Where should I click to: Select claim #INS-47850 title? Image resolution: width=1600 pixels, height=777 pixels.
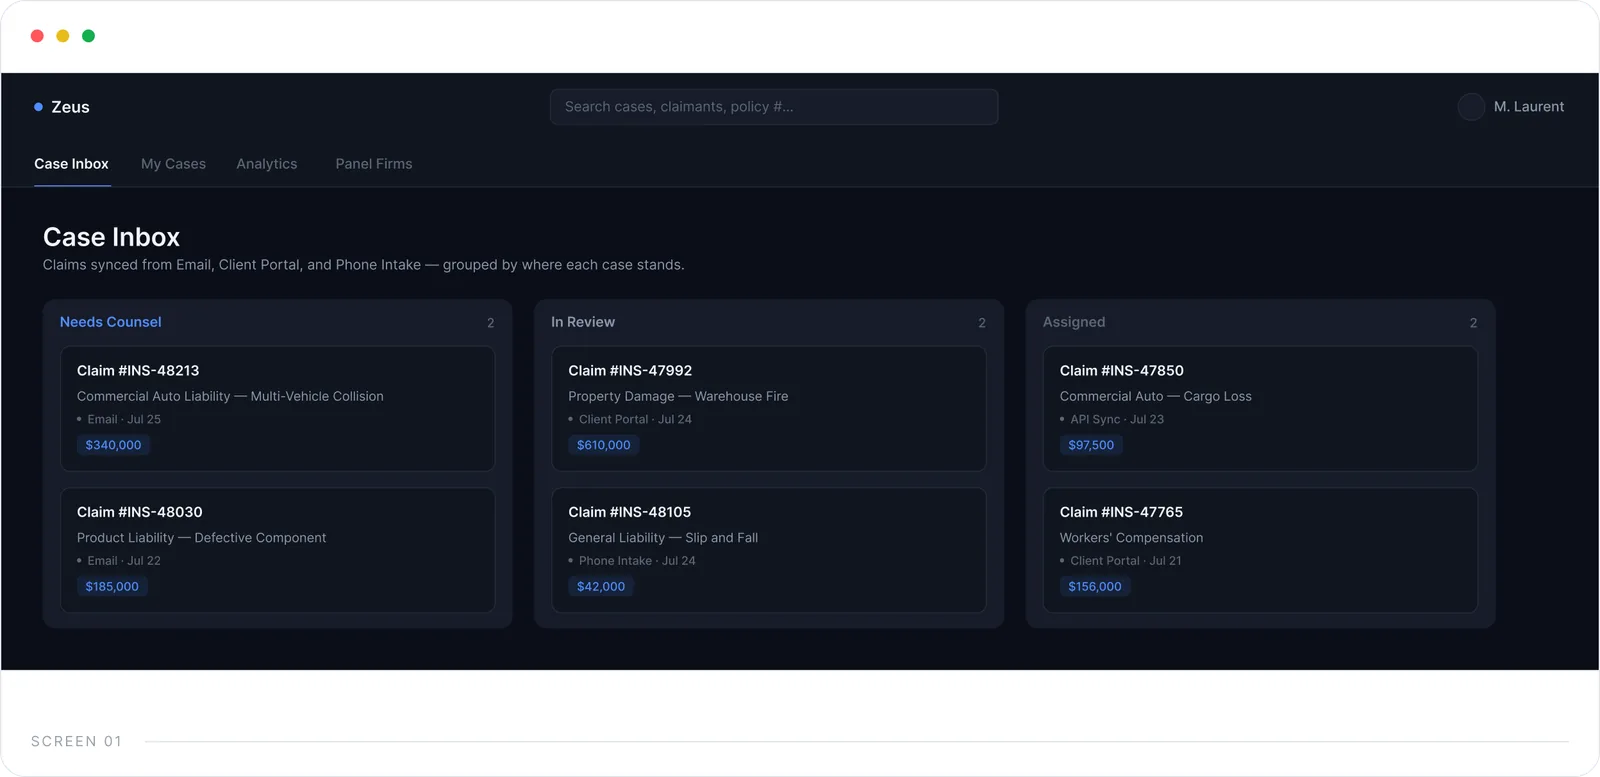1122,371
